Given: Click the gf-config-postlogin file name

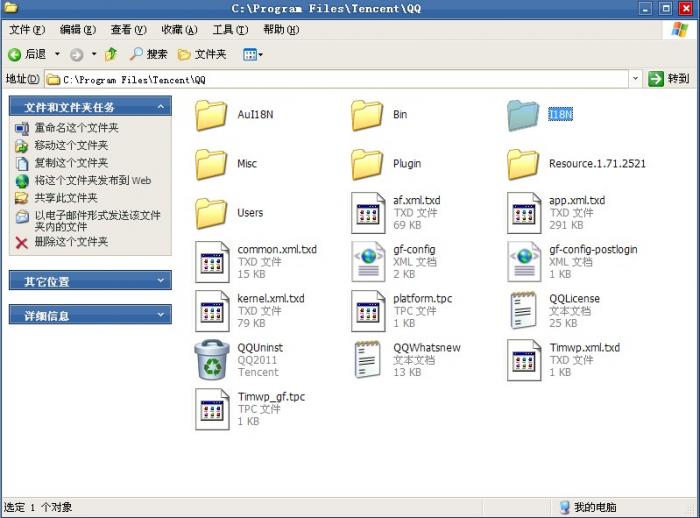Looking at the screenshot, I should pos(593,250).
